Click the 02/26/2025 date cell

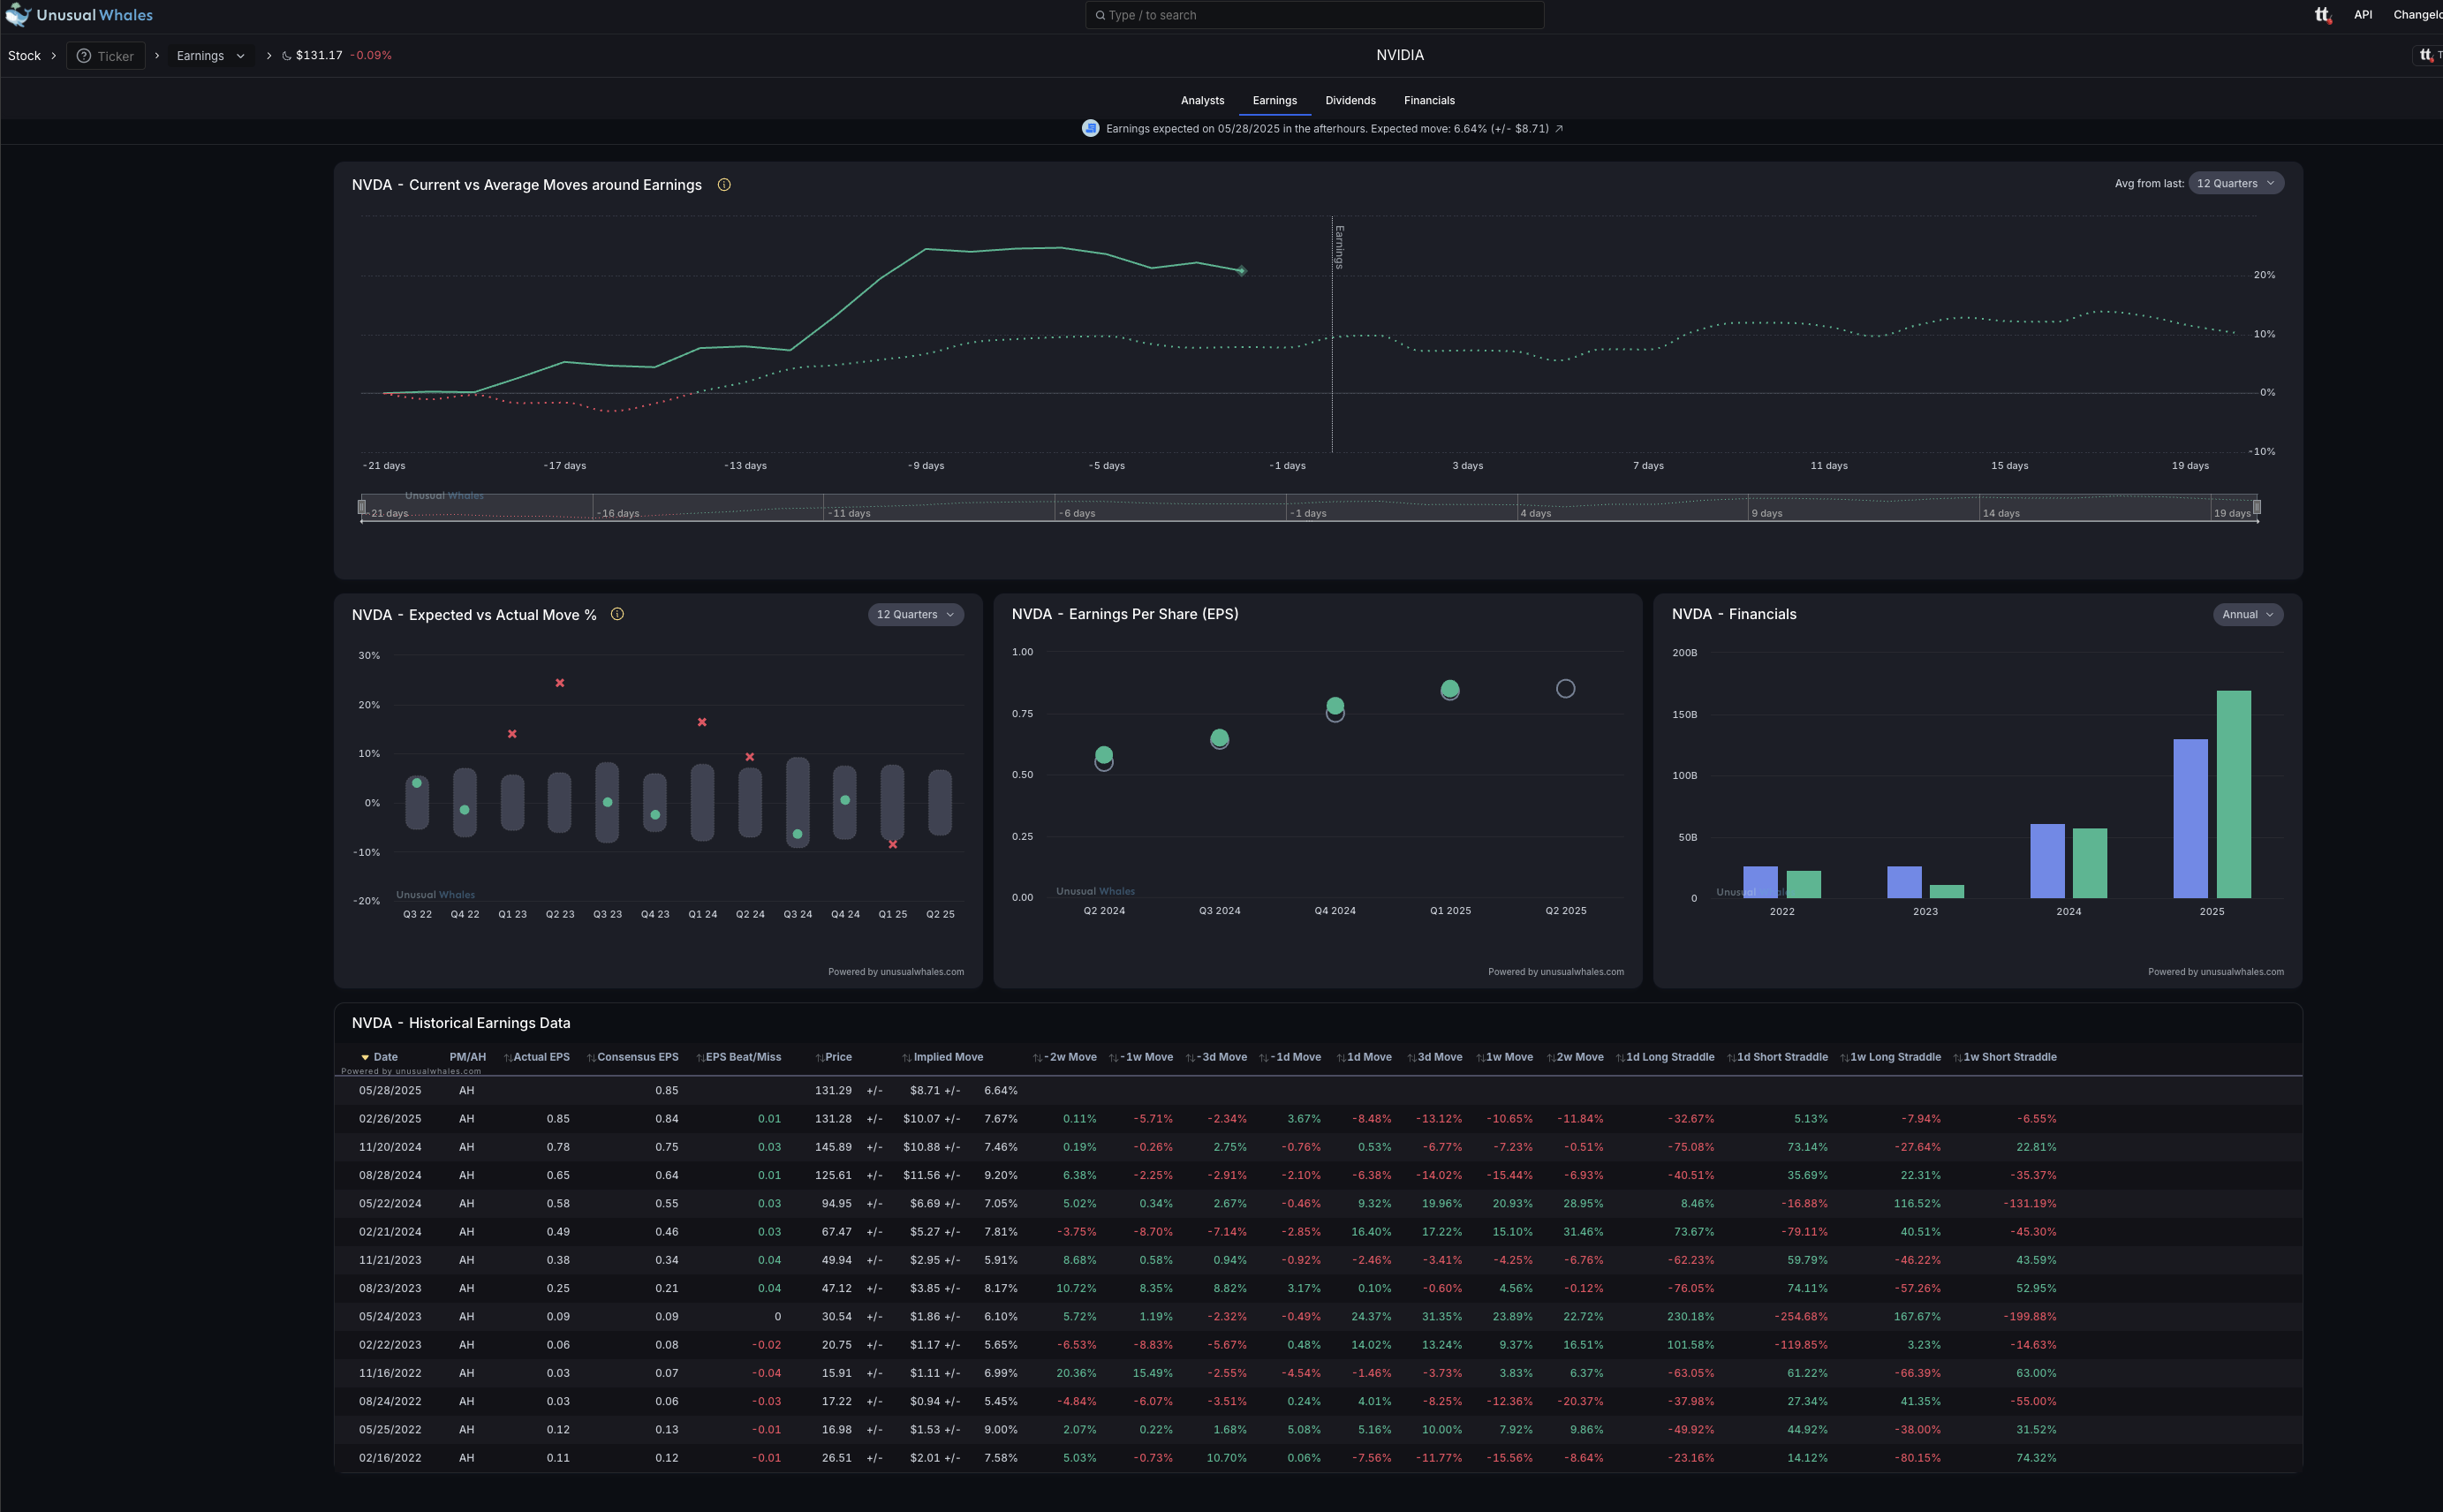pyautogui.click(x=390, y=1118)
